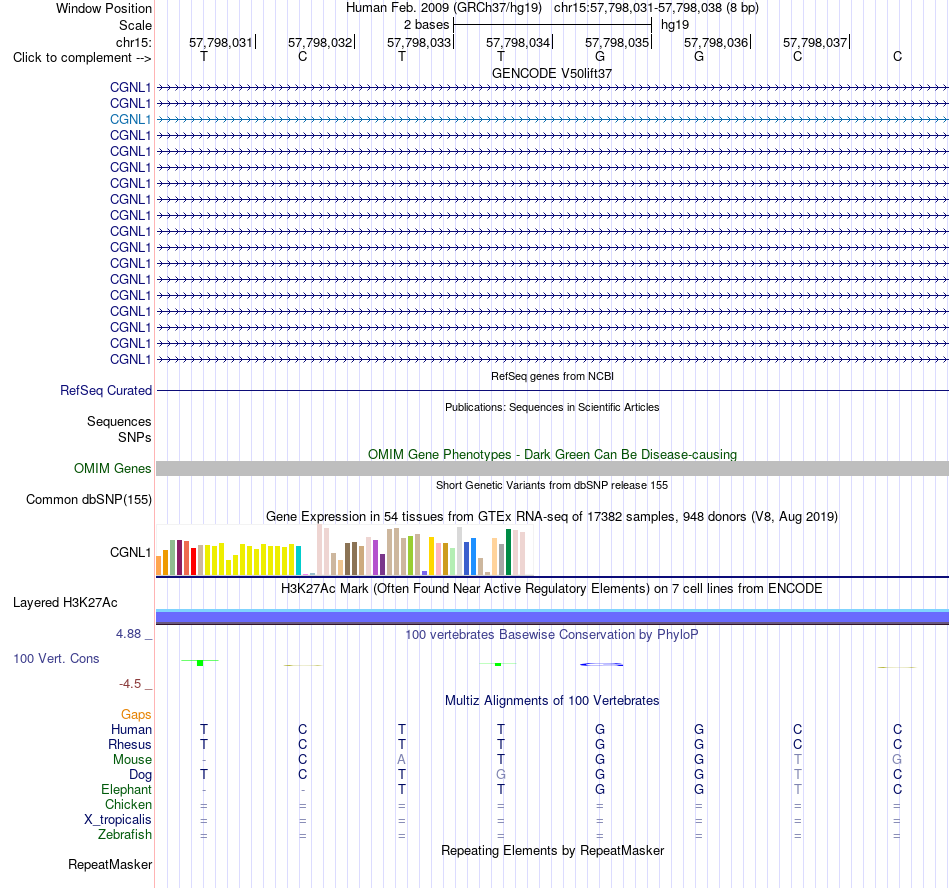This screenshot has width=950, height=888.
Task: Click the CGNL1 label beside GTEx bar chart
Action: coord(130,552)
